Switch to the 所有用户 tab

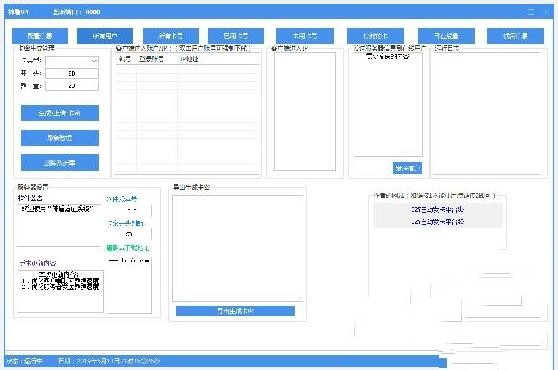(x=105, y=36)
